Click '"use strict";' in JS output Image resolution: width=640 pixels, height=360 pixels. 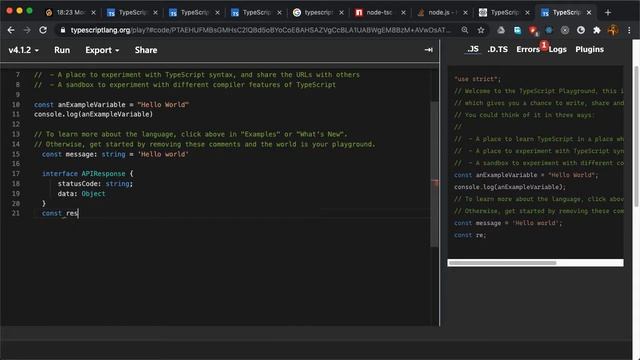coord(477,79)
